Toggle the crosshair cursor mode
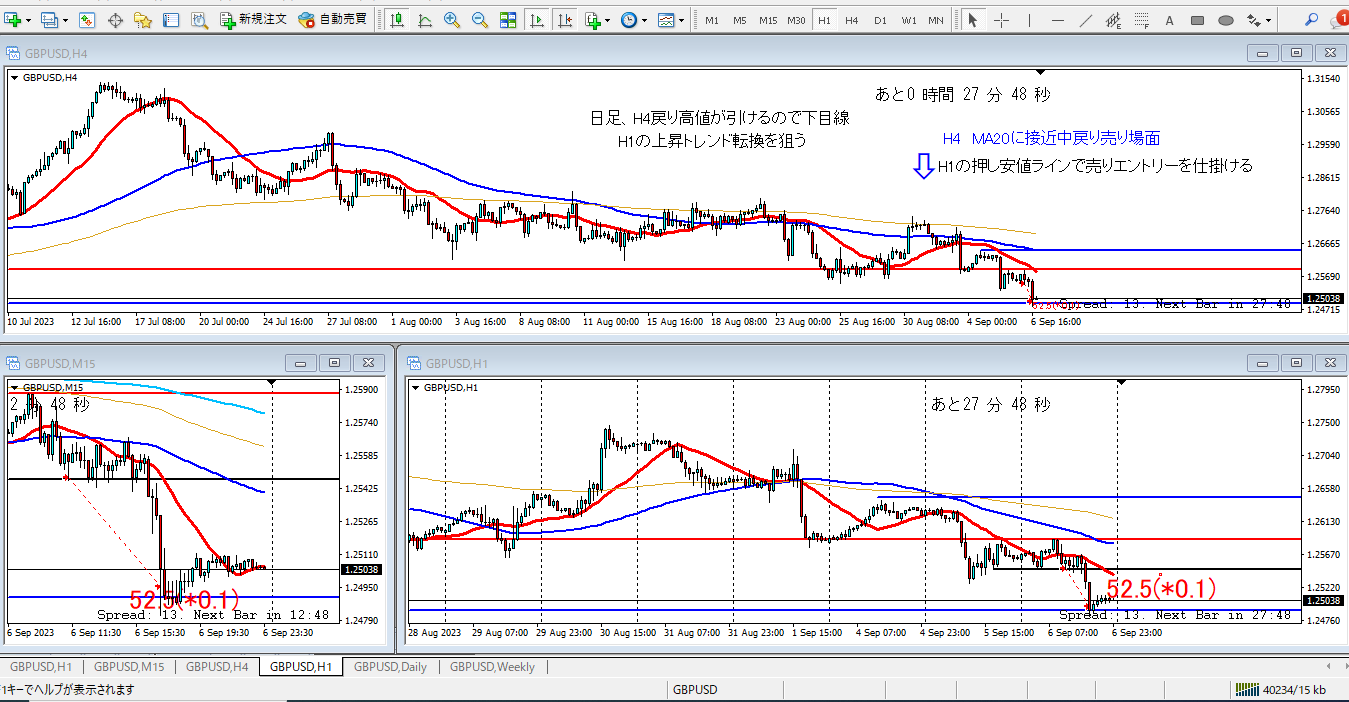The width and height of the screenshot is (1349, 702). [x=1001, y=20]
